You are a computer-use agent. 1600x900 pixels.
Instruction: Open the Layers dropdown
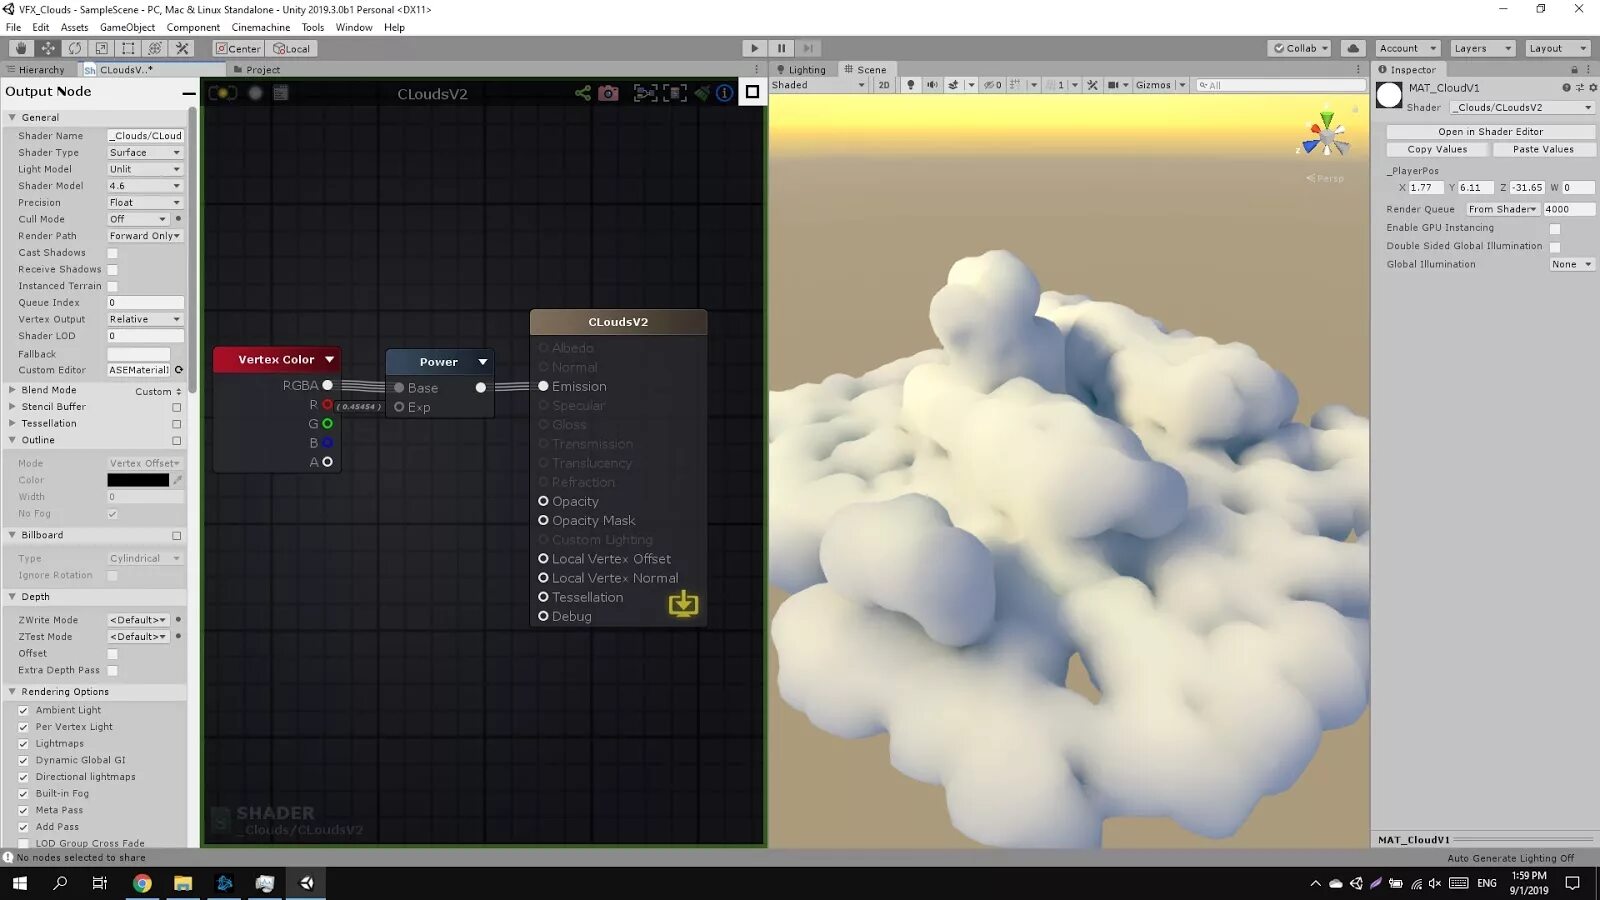pos(1482,48)
